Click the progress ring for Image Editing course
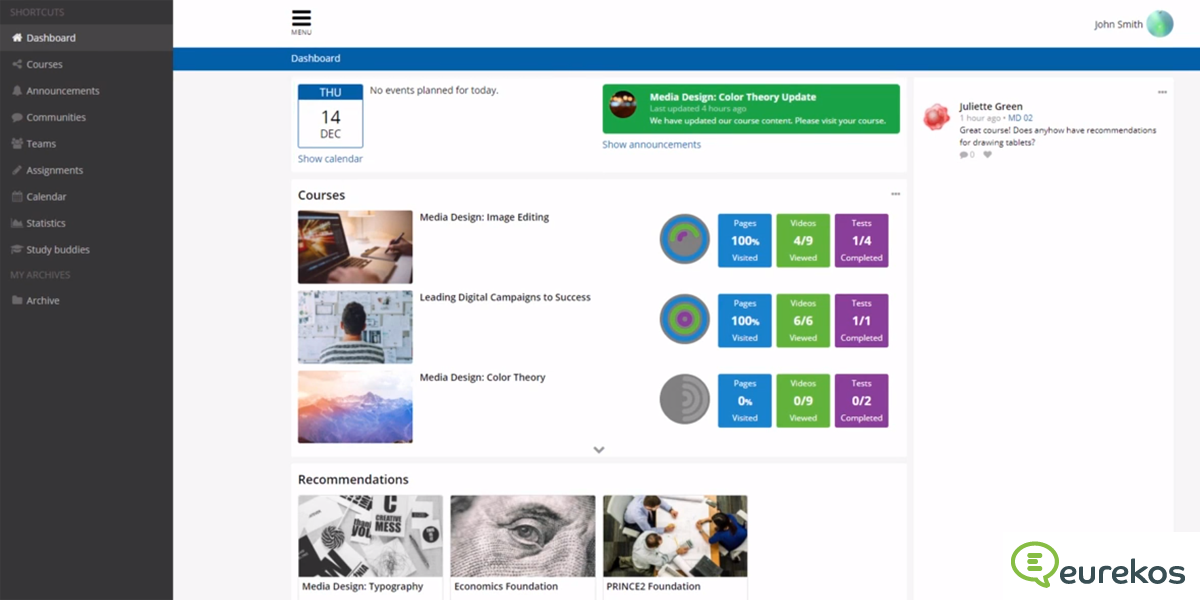The height and width of the screenshot is (600, 1200). pyautogui.click(x=684, y=240)
